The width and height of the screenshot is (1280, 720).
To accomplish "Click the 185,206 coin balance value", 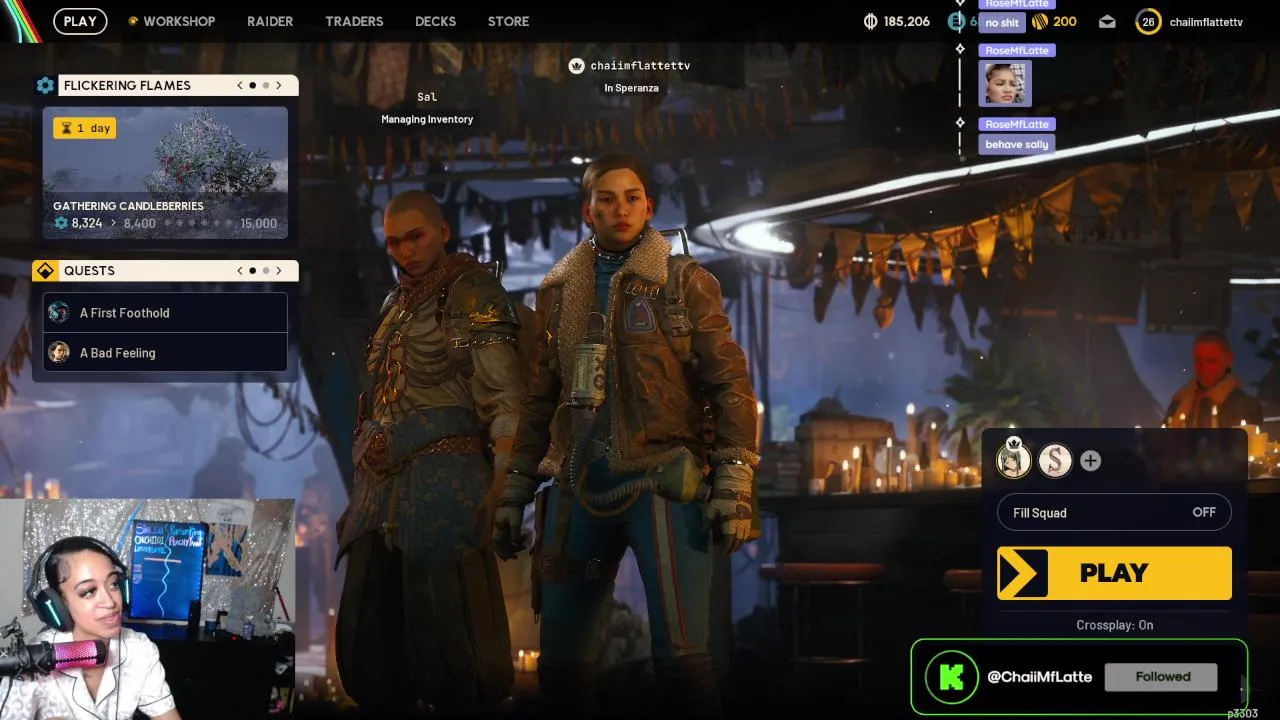I will [x=906, y=21].
